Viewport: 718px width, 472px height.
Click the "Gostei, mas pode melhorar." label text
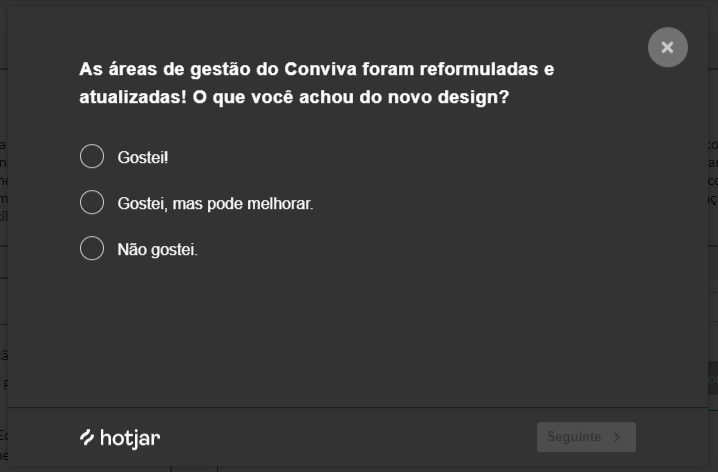[x=215, y=204]
